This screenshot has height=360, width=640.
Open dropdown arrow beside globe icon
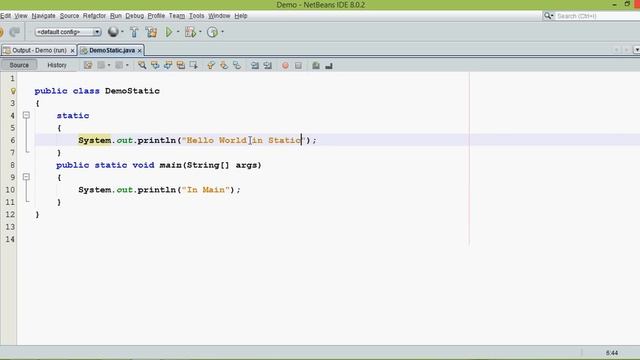tap(122, 32)
